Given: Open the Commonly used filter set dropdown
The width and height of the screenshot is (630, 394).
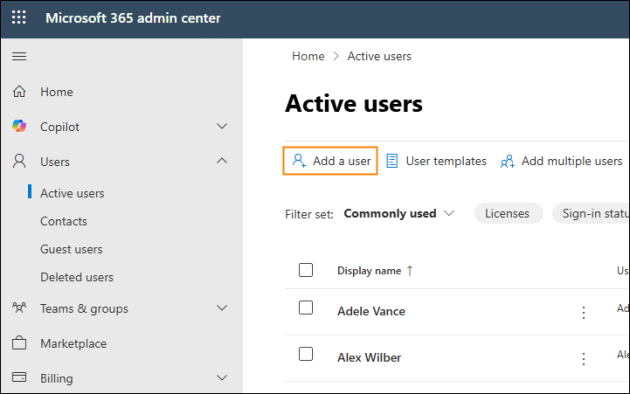Looking at the screenshot, I should tap(399, 213).
